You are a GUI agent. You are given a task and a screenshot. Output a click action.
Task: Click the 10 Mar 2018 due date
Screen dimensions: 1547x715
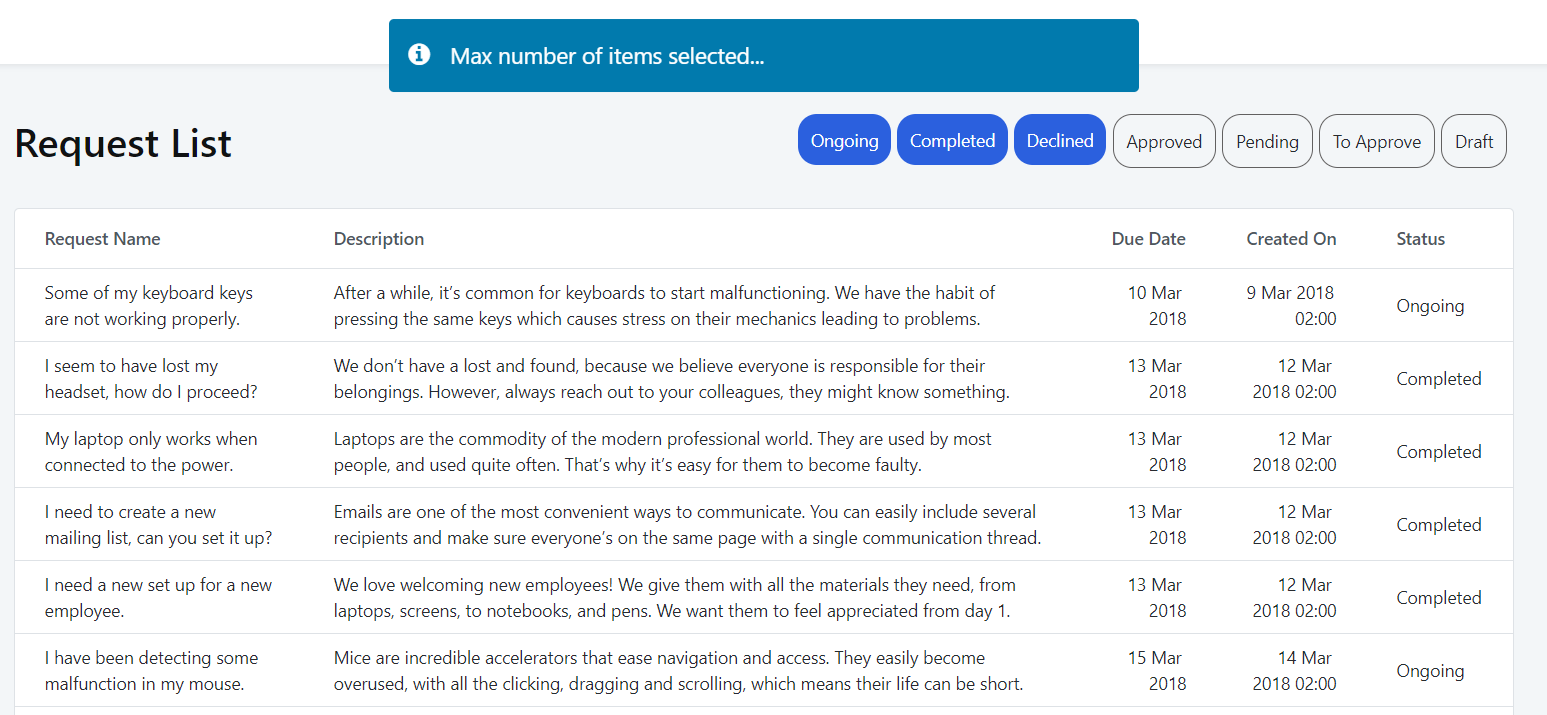pyautogui.click(x=1156, y=306)
